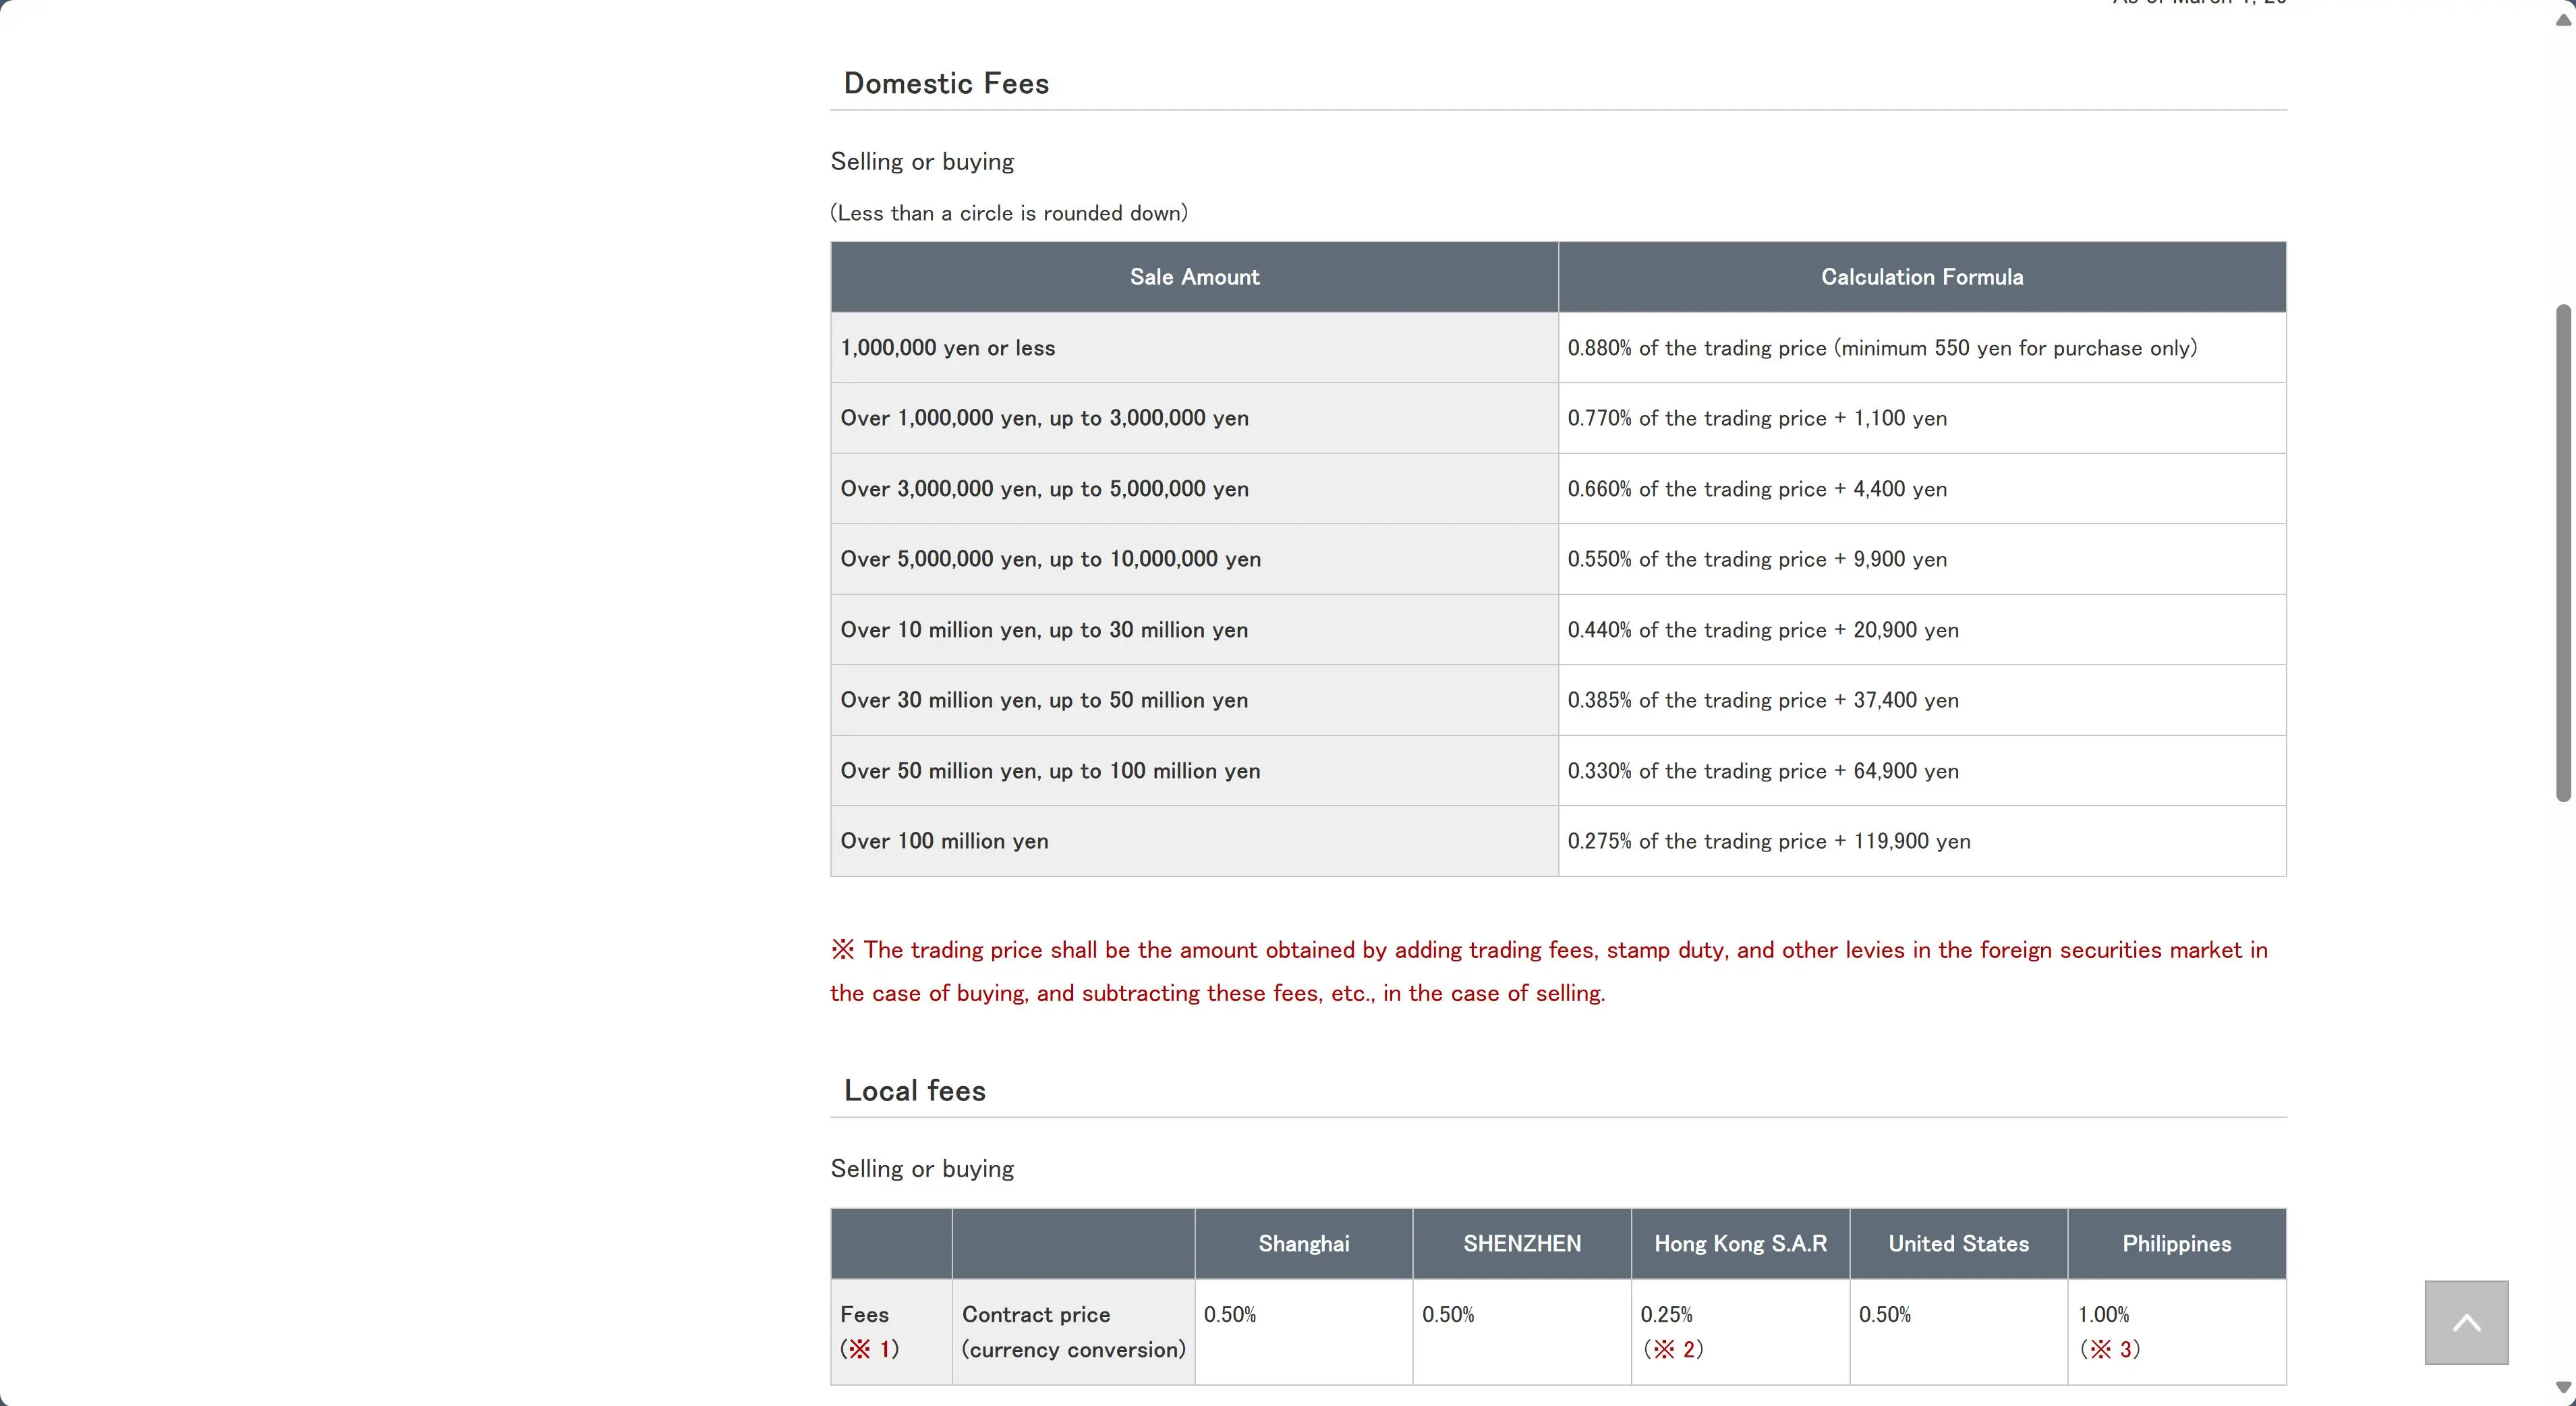The image size is (2576, 1406).
Task: Click the '1,000,000 yen or less' cell
Action: point(1194,348)
